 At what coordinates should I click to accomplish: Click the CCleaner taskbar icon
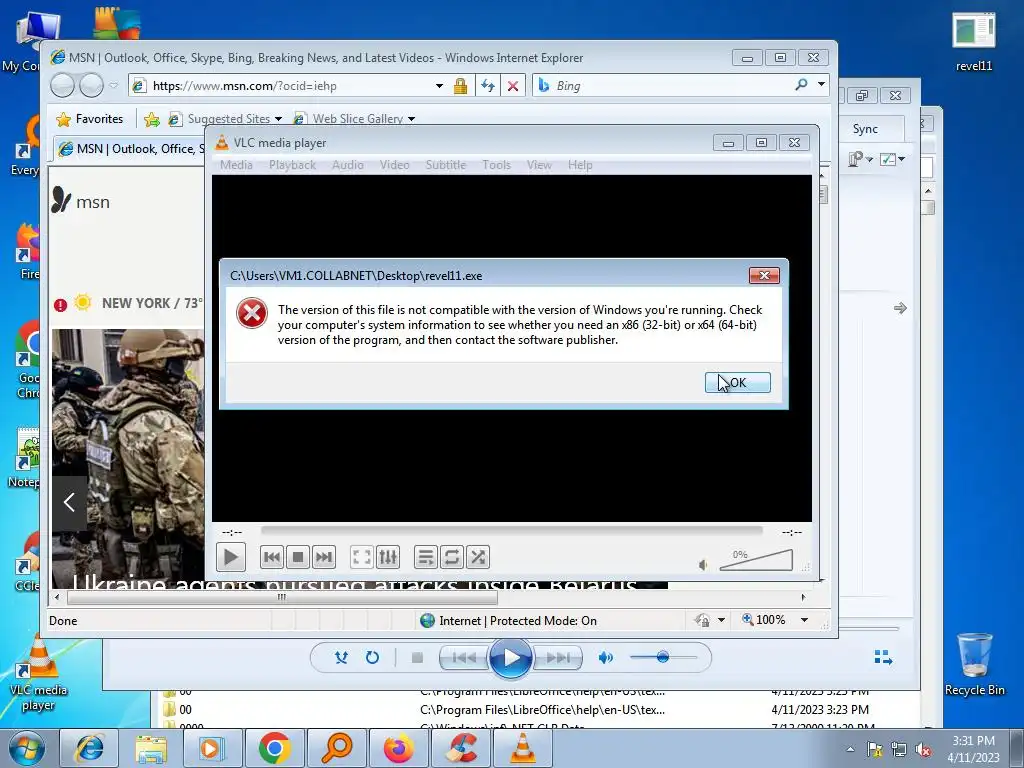coord(460,748)
